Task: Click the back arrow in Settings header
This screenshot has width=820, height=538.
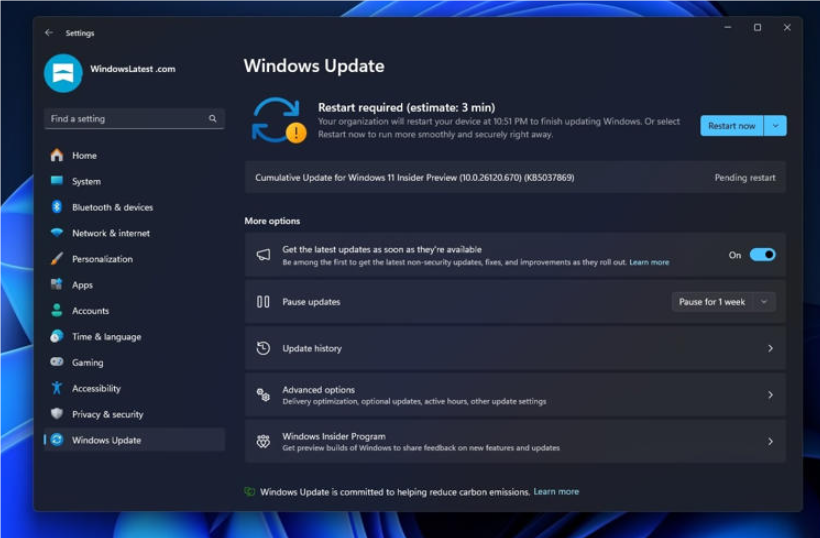Action: tap(49, 33)
